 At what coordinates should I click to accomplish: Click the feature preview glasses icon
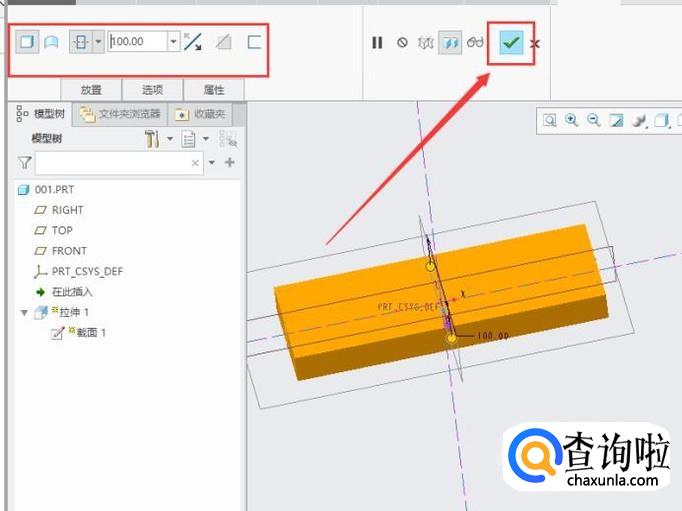[475, 43]
